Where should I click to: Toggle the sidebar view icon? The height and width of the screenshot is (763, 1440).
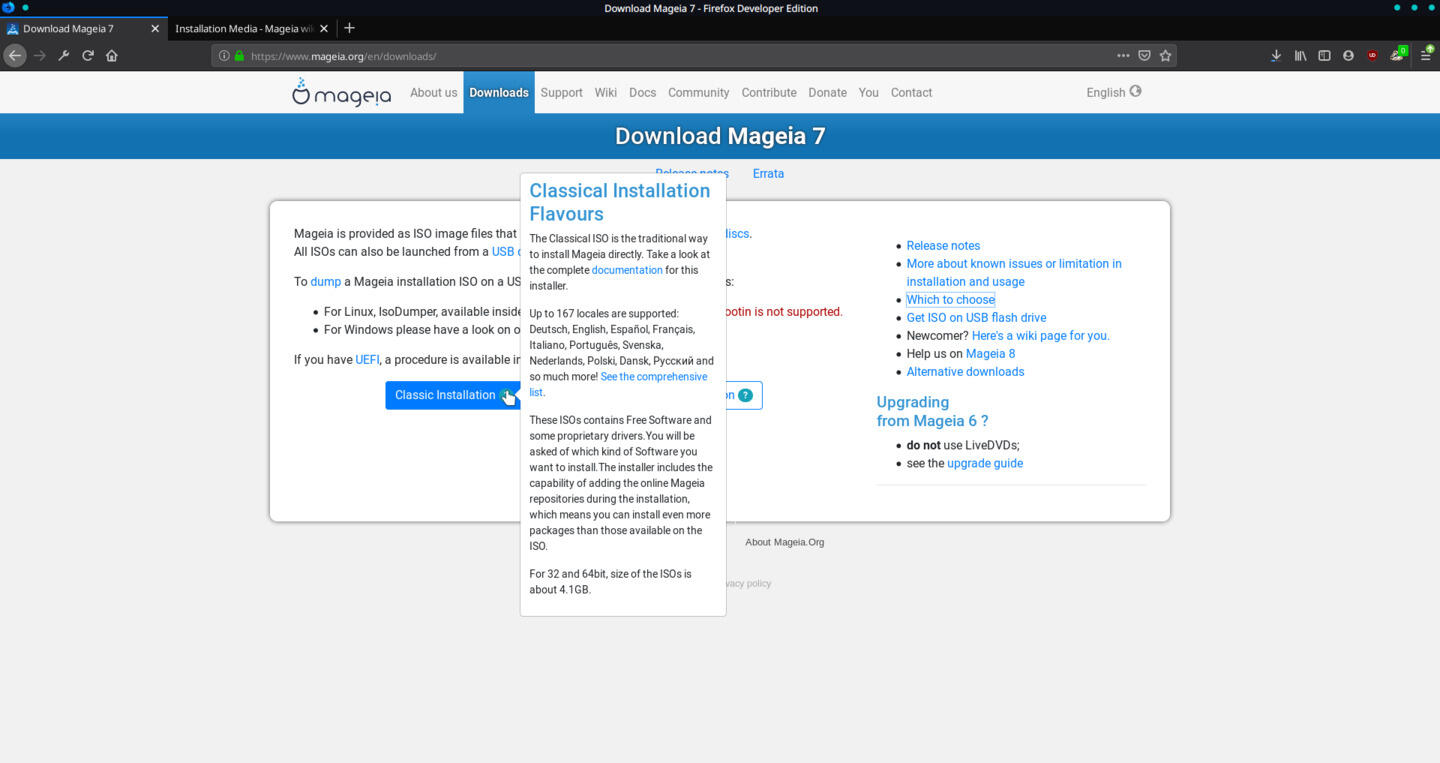[1324, 56]
